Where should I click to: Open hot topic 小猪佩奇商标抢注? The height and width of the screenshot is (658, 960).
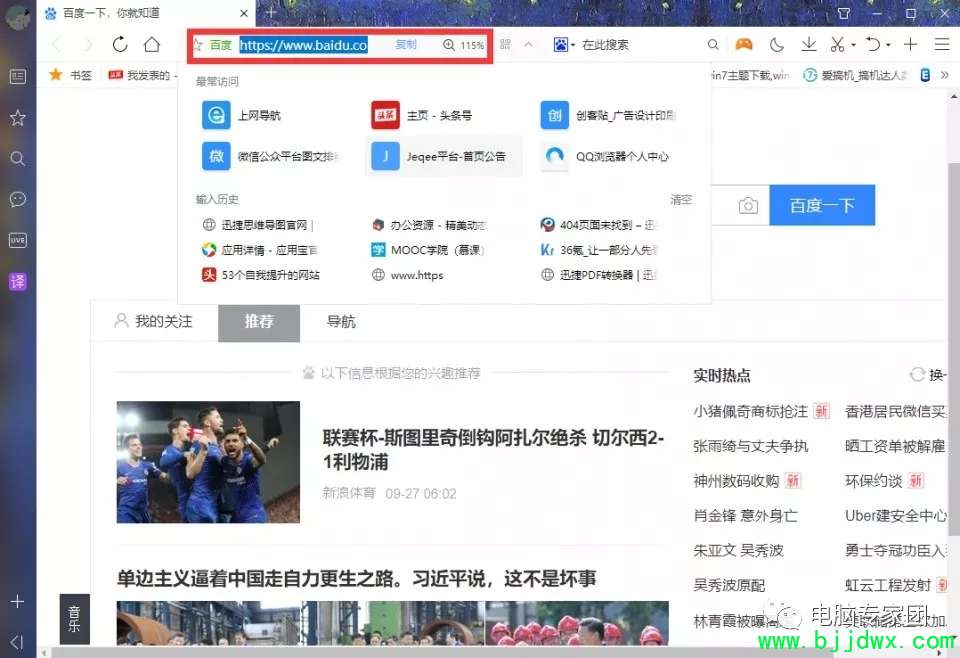click(751, 411)
